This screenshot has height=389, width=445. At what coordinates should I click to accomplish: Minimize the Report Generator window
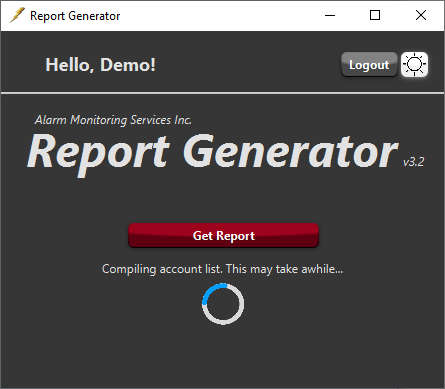point(330,15)
